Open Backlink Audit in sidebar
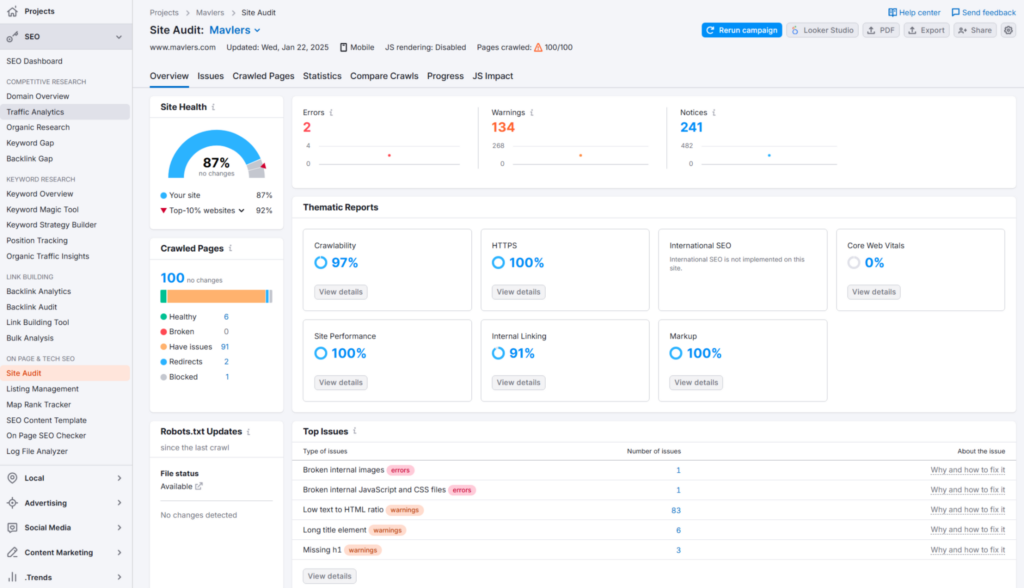Image resolution: width=1024 pixels, height=588 pixels. click(x=31, y=307)
